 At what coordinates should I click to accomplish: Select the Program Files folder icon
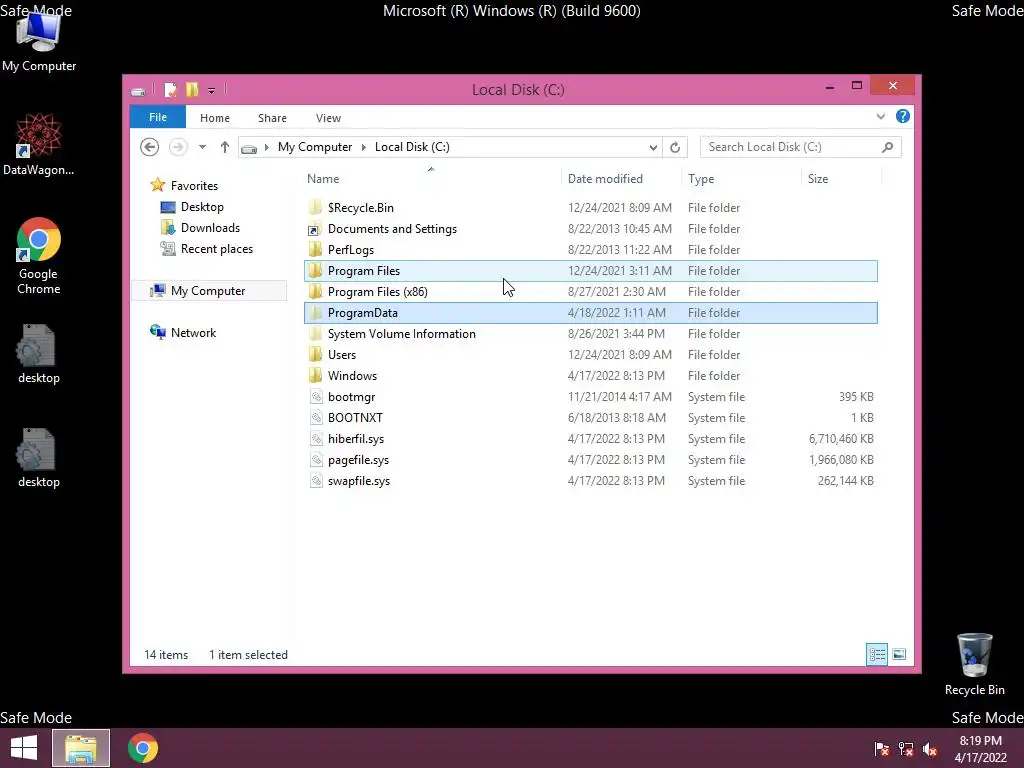tap(315, 270)
